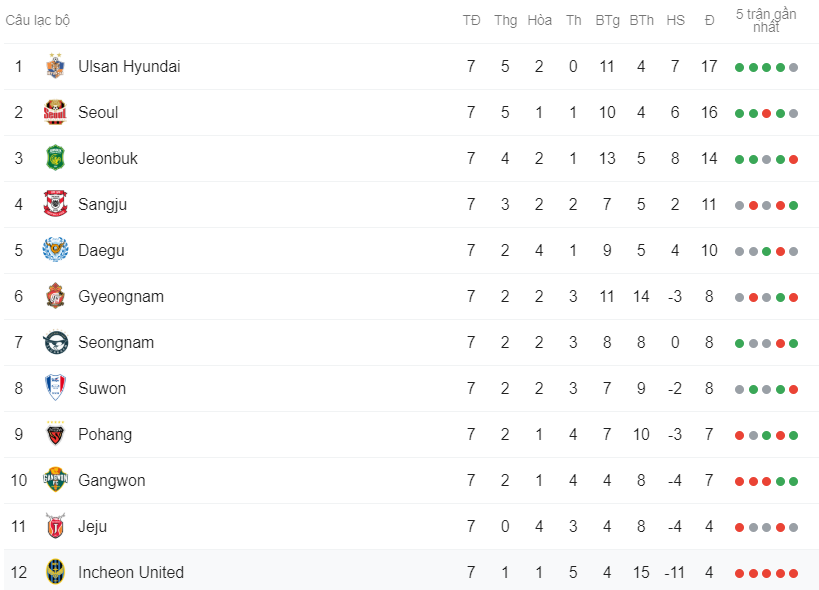Click the Seongnam club badge
This screenshot has width=819, height=590.
(x=55, y=343)
